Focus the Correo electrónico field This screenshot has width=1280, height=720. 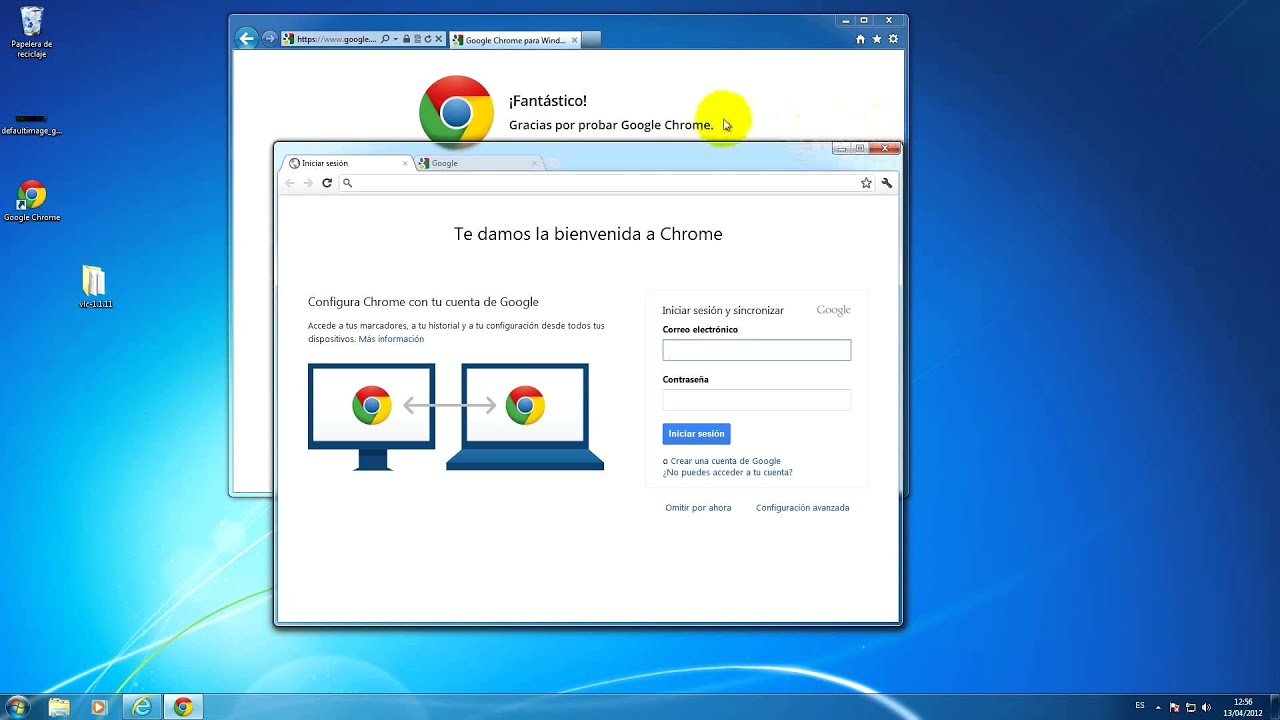click(x=756, y=350)
